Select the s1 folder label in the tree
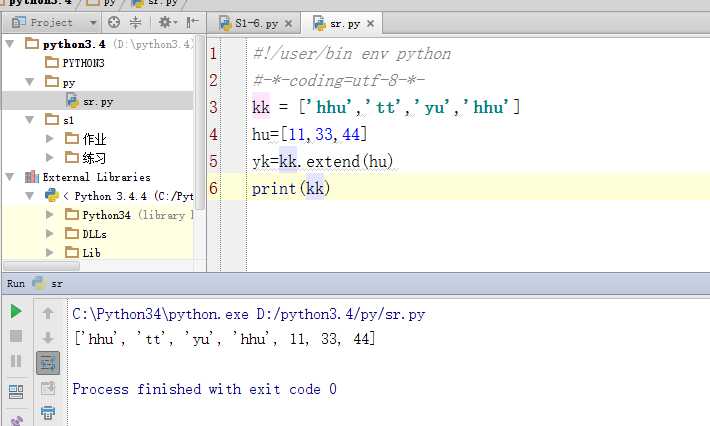This screenshot has width=710, height=426. pos(68,120)
